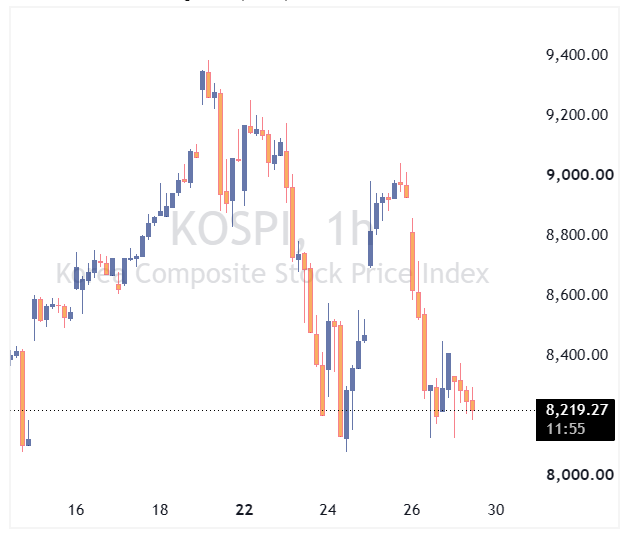Select the date 26 on time axis
The height and width of the screenshot is (547, 629).
[412, 510]
